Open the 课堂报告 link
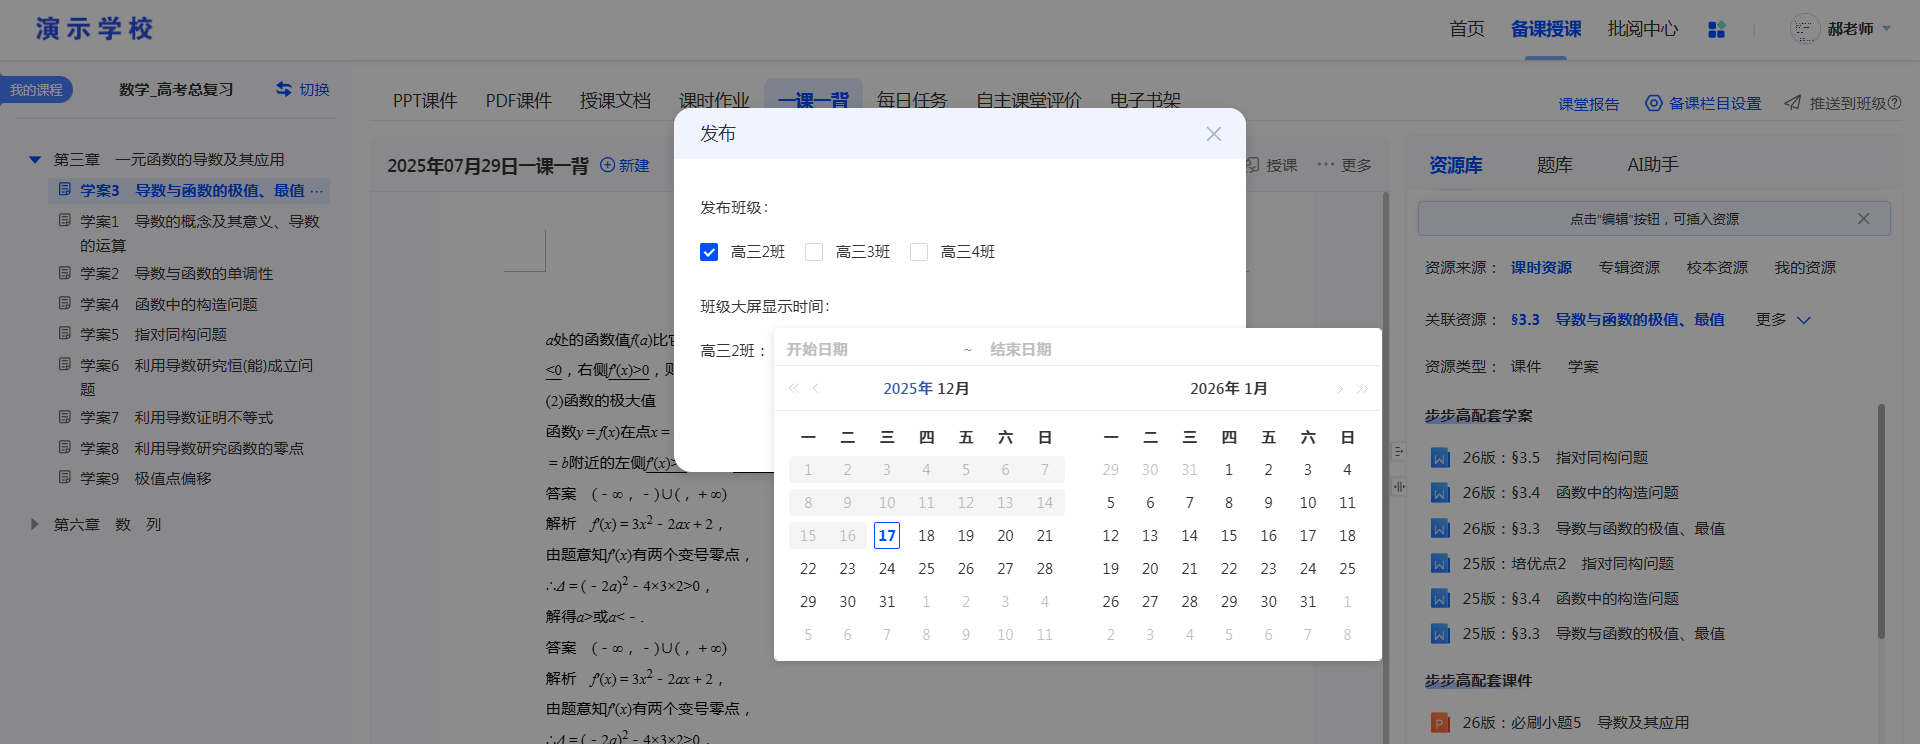This screenshot has width=1920, height=744. pos(1588,104)
